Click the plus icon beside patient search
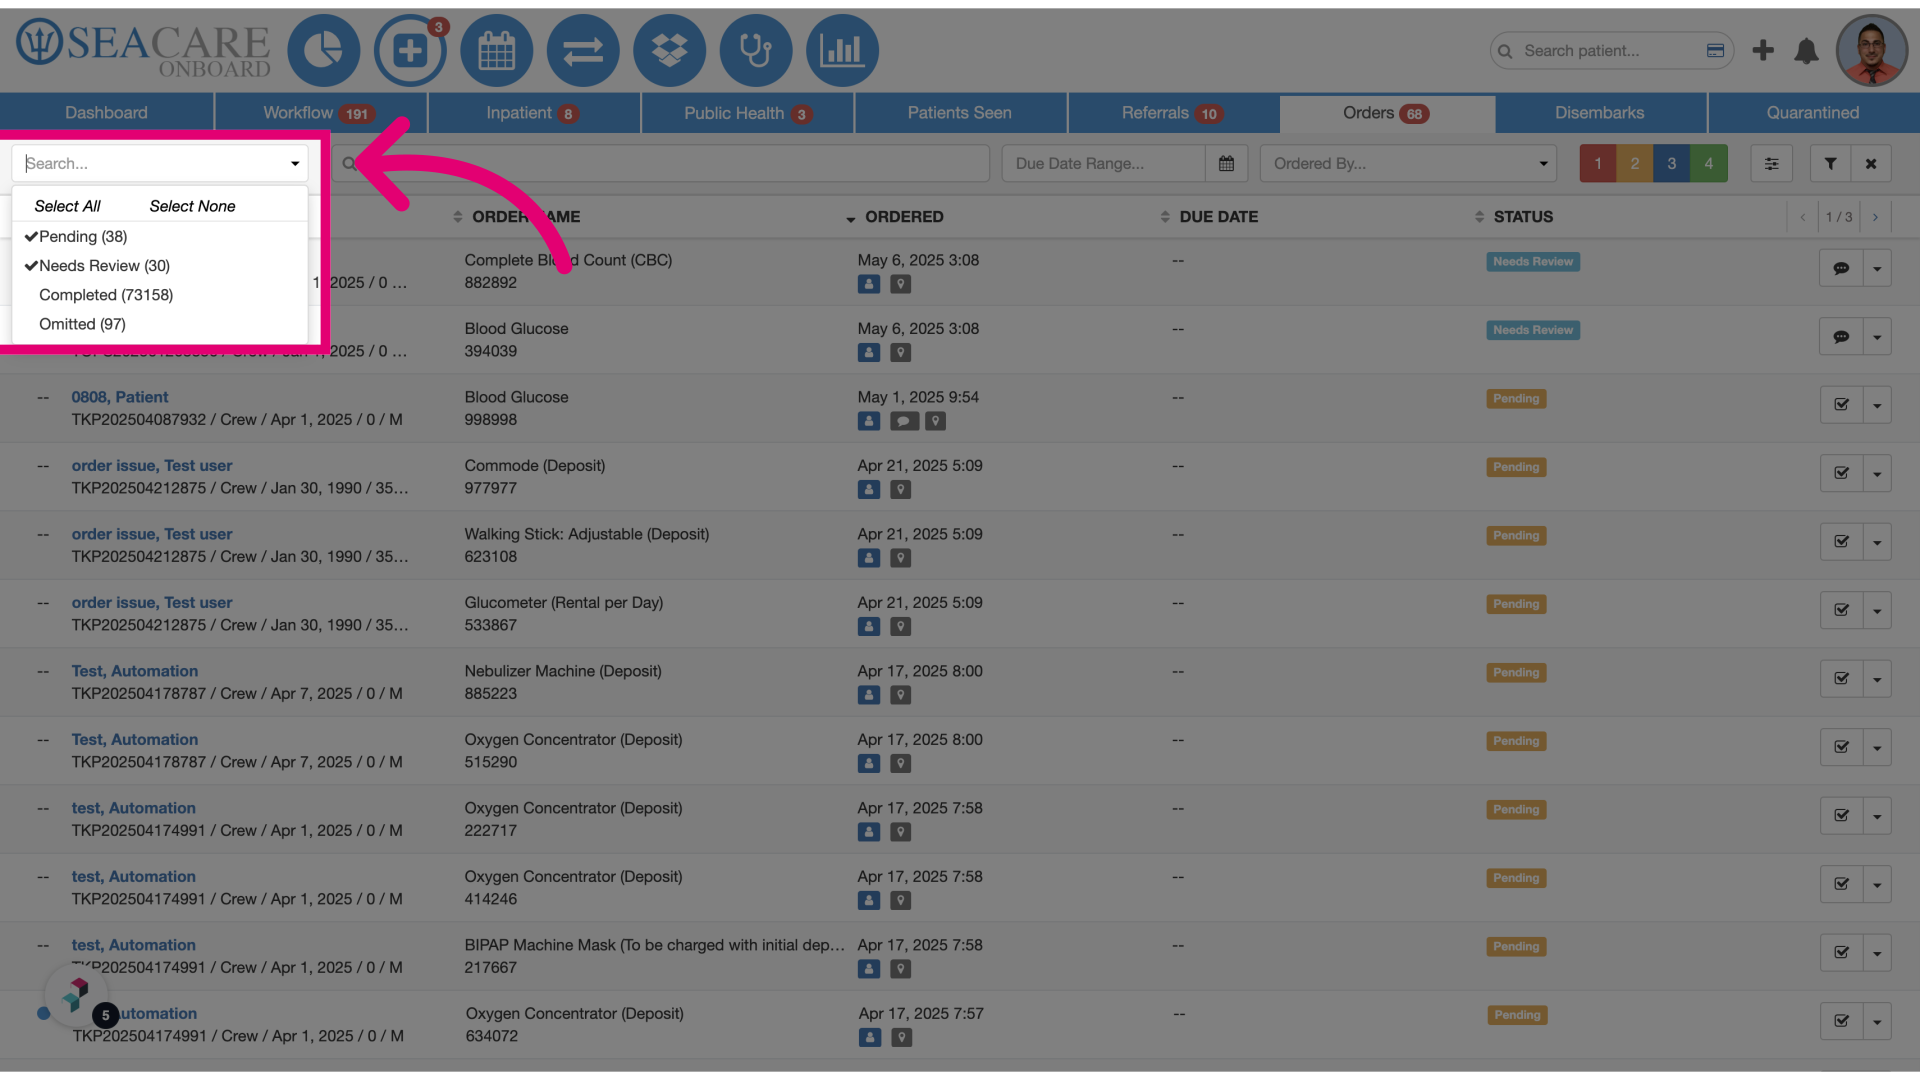 pyautogui.click(x=1763, y=50)
